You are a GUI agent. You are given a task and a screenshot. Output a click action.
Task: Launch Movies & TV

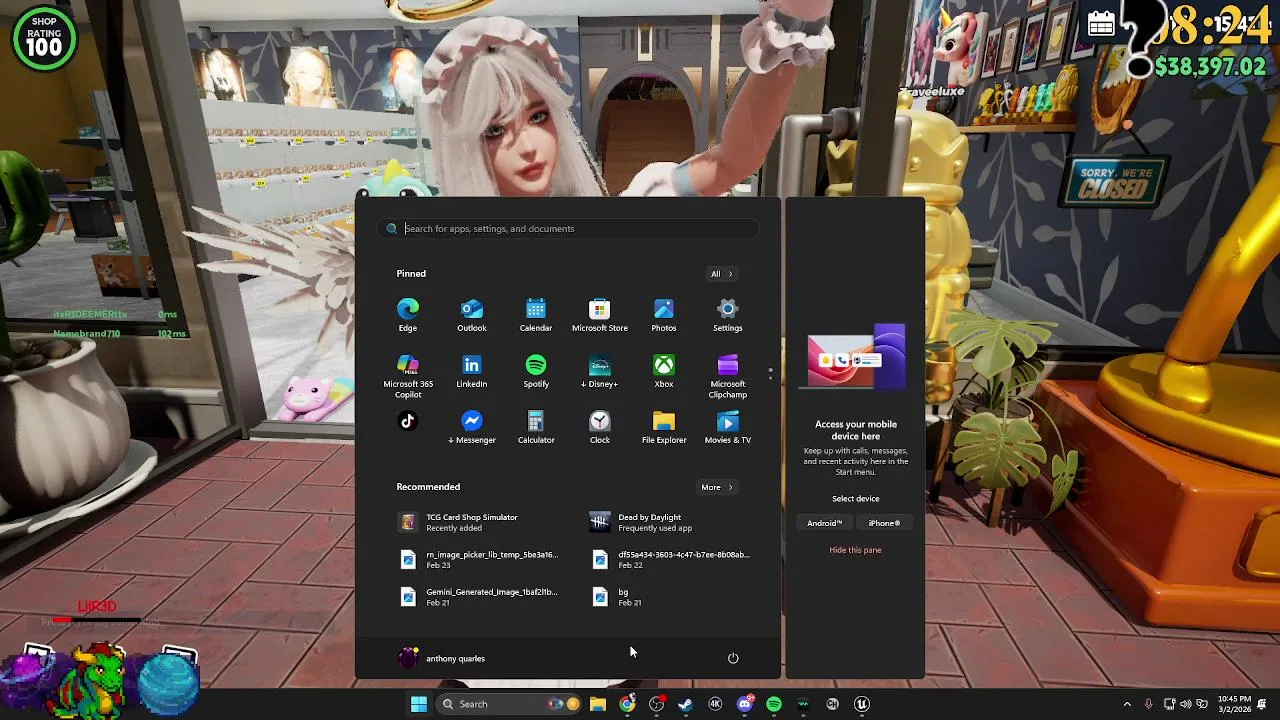[x=728, y=428]
